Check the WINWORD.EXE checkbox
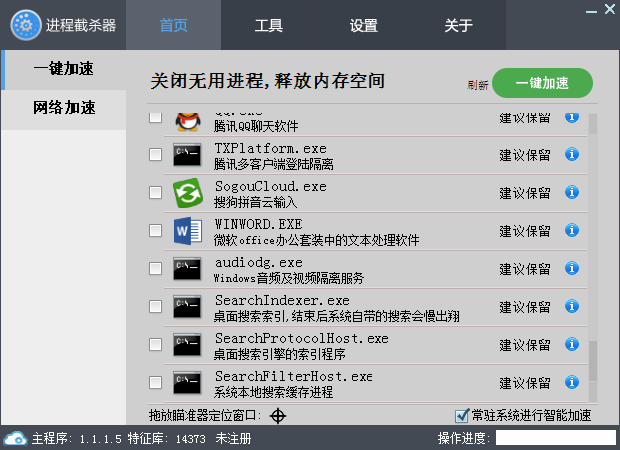Screen dimensions: 620x450 pyautogui.click(x=155, y=231)
